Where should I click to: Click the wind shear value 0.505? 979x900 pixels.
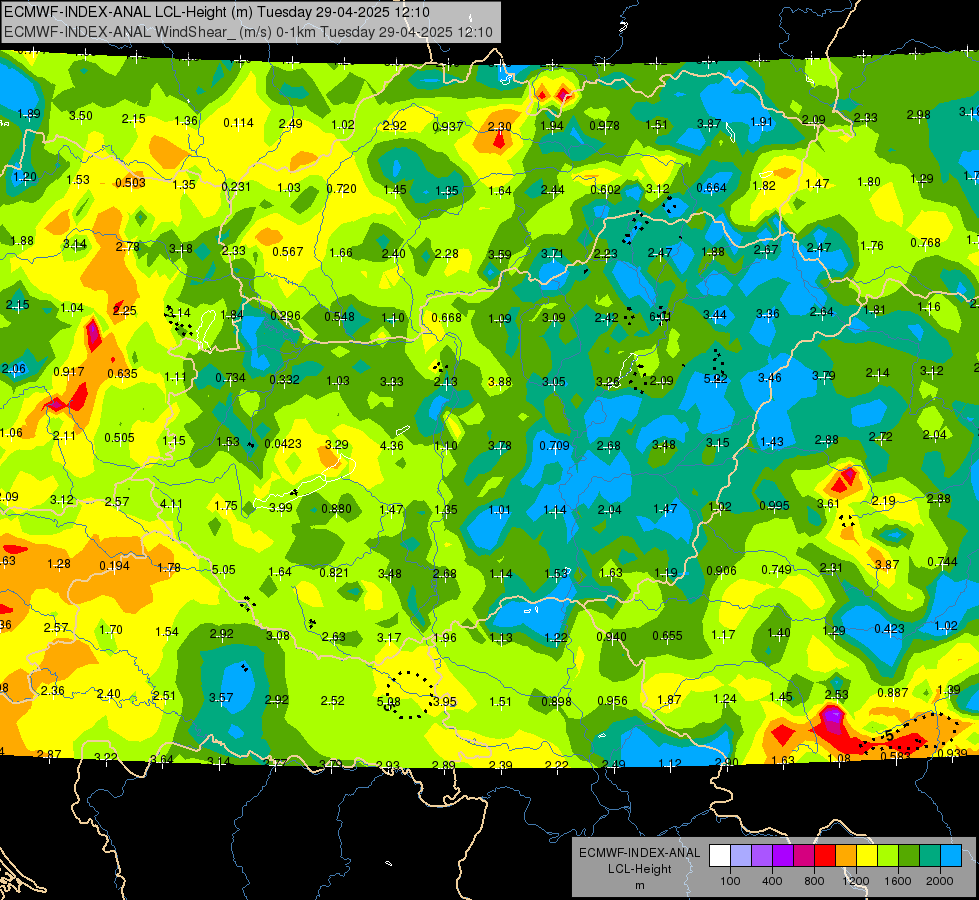119,437
